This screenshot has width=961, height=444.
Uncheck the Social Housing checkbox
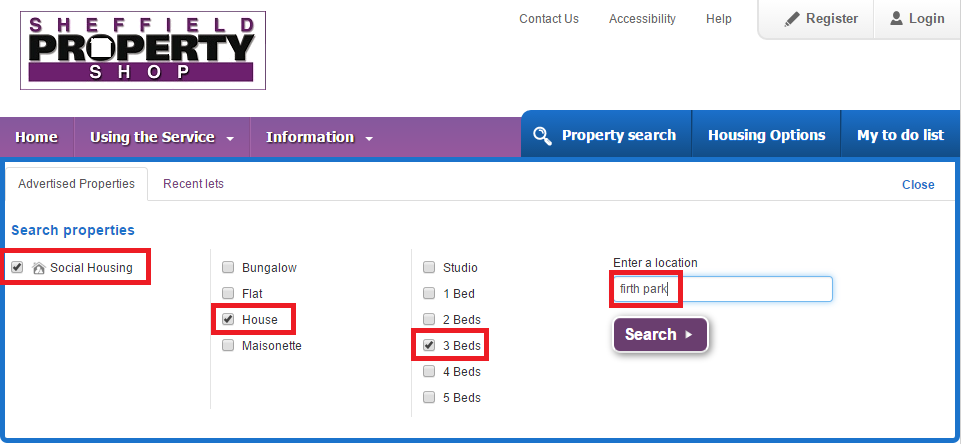click(17, 267)
